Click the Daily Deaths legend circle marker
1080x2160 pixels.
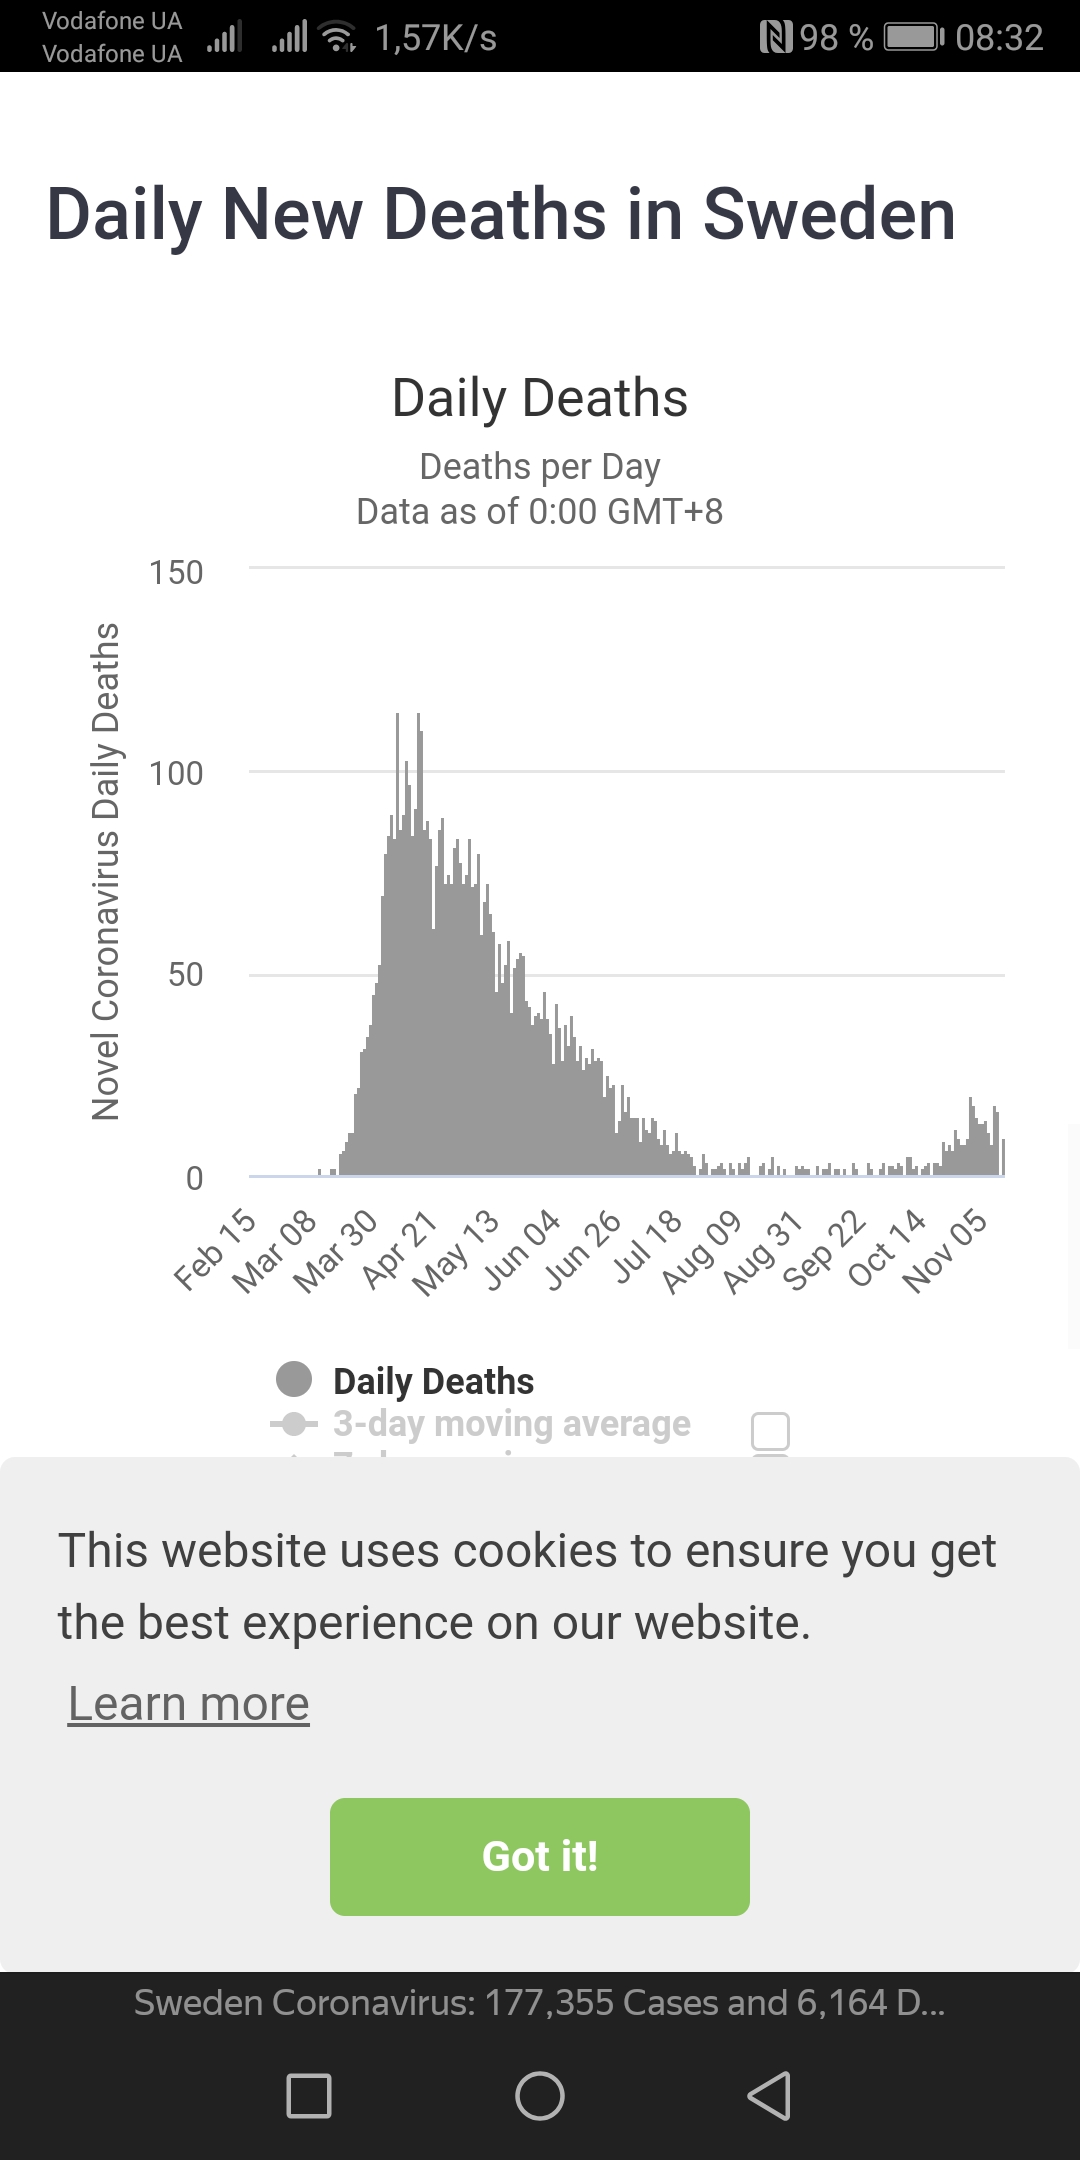pos(294,1379)
